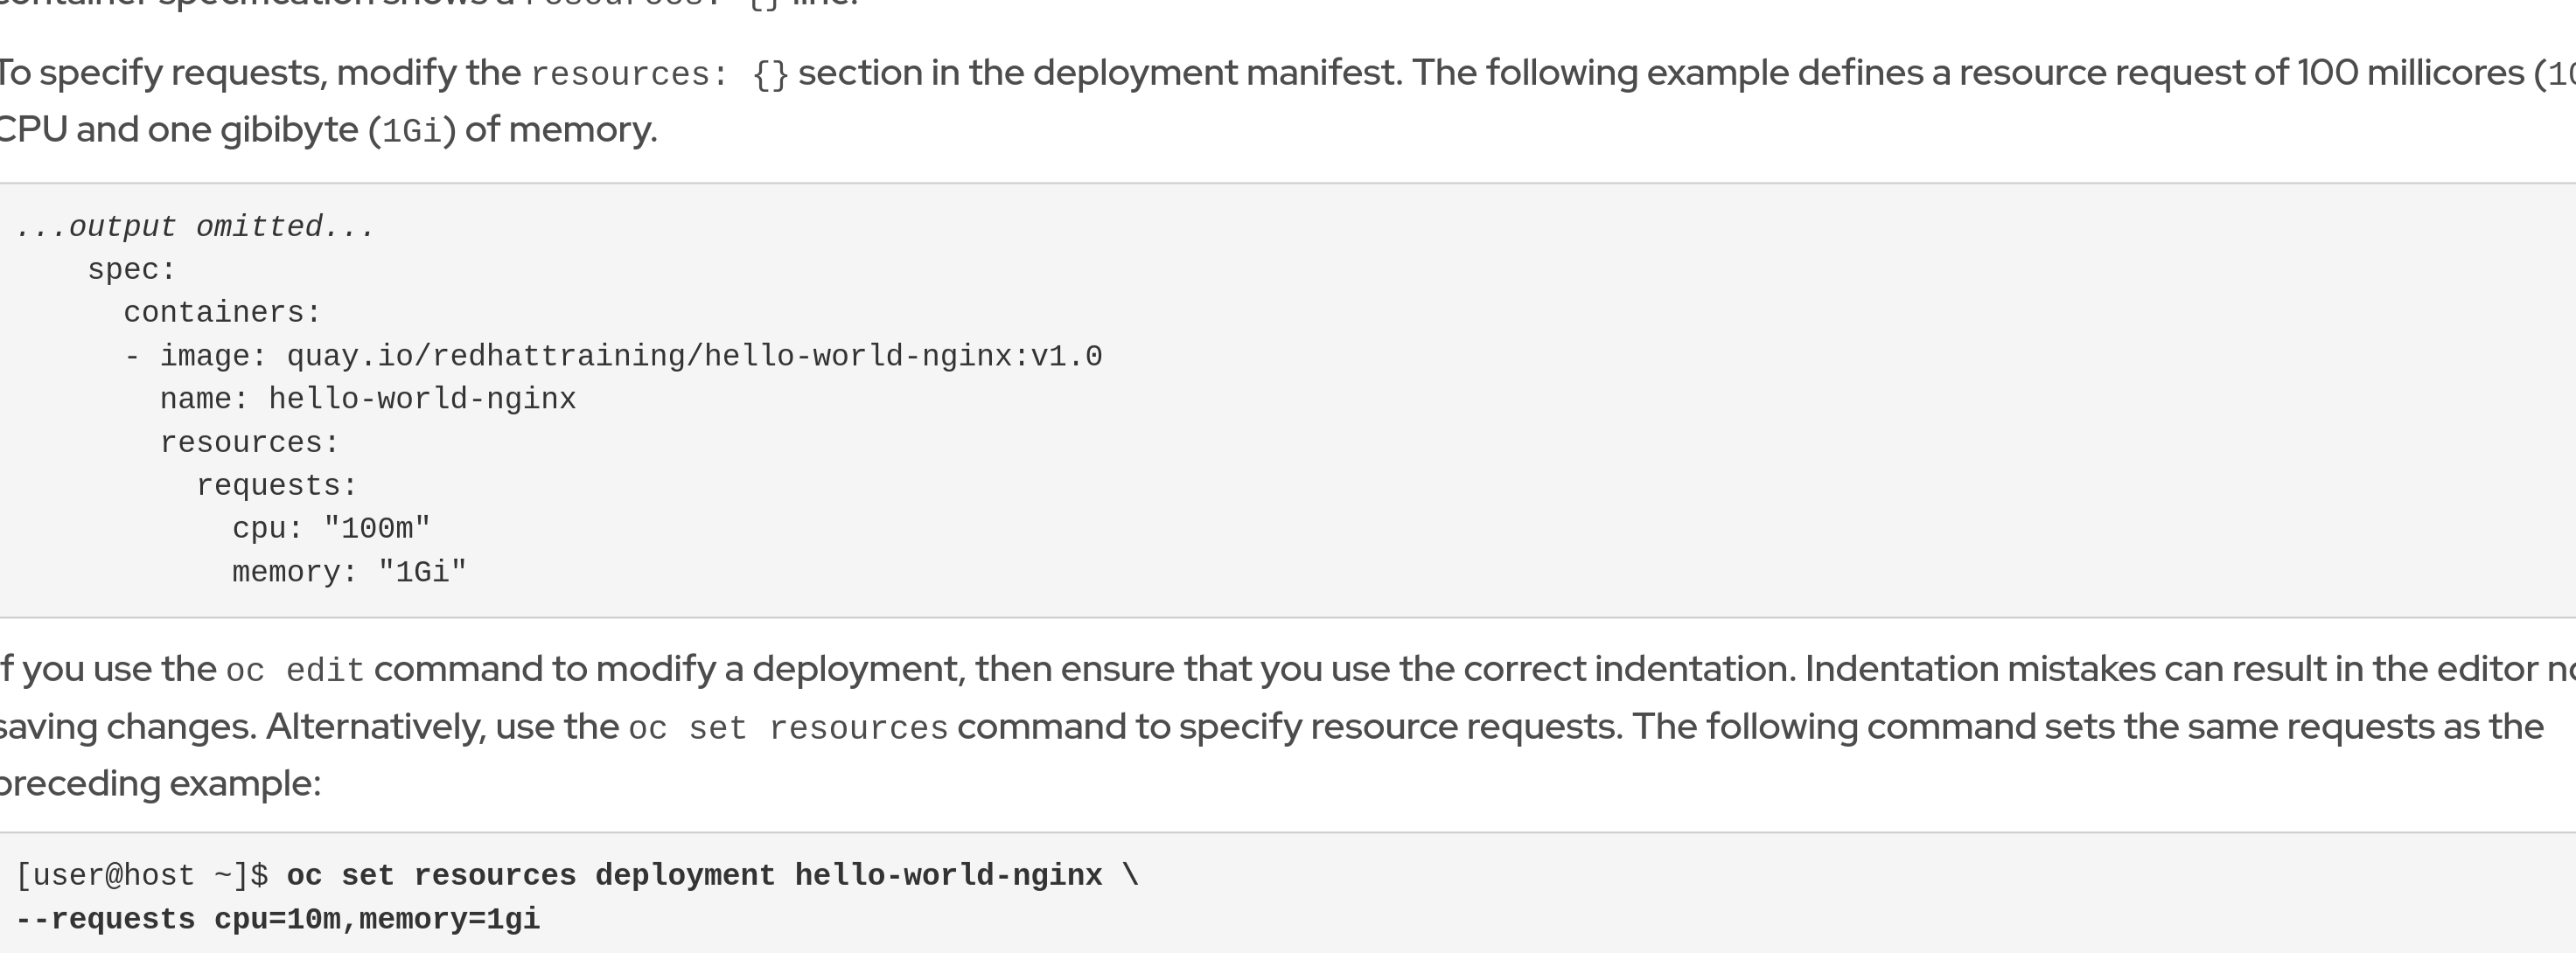Click the '--requests cpu=10m,memory=1gi' line
2576x953 pixels.
click(x=277, y=919)
